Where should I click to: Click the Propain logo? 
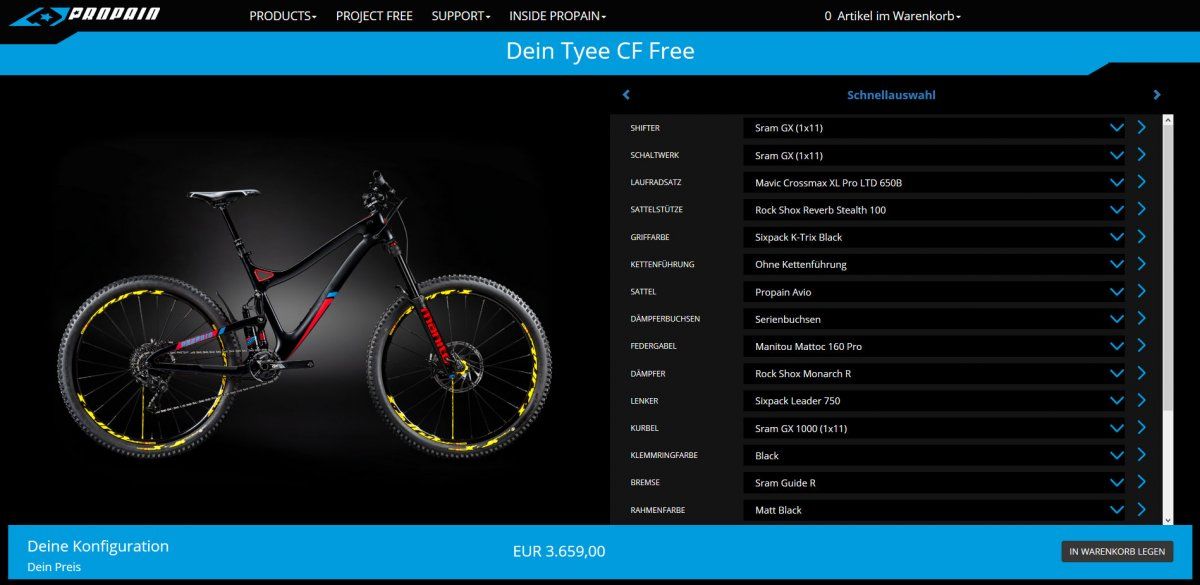(85, 16)
